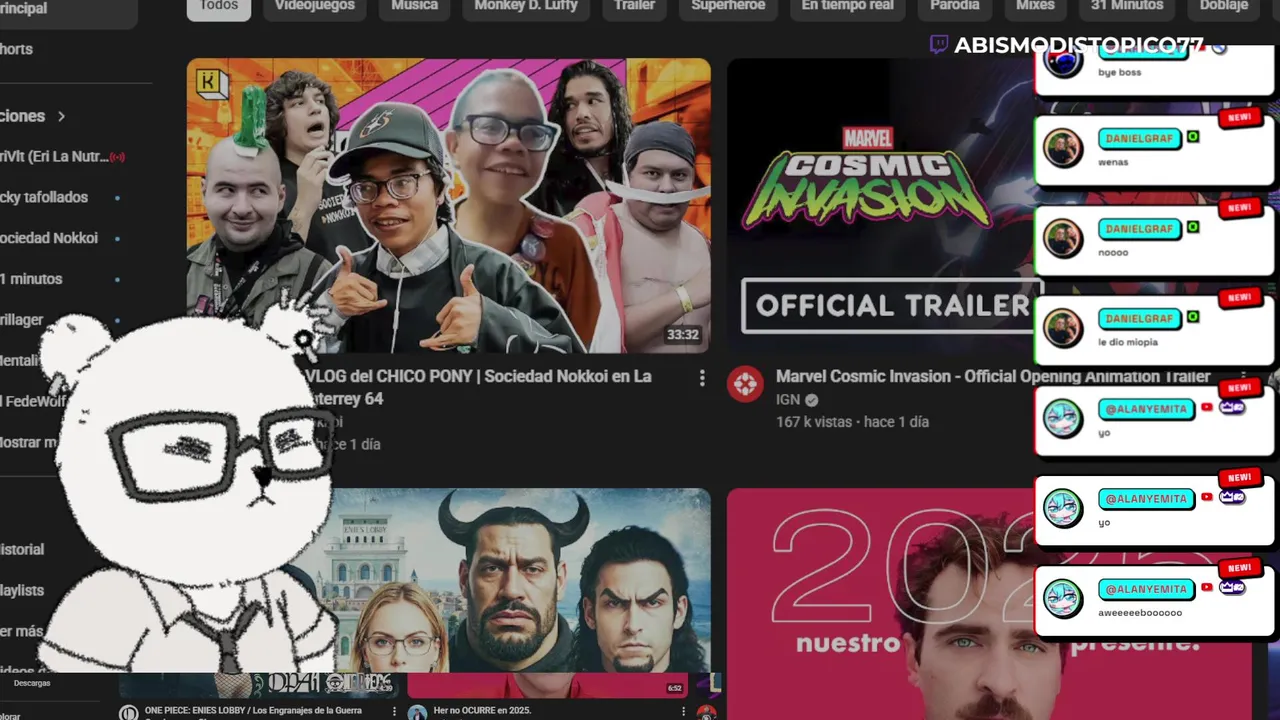Click IGN's verified badge icon
This screenshot has height=720, width=1280.
812,400
